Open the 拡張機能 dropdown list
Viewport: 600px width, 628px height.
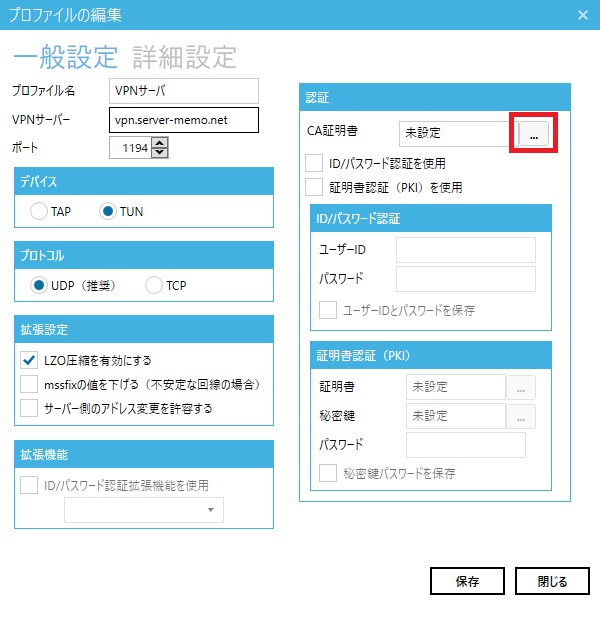[144, 510]
